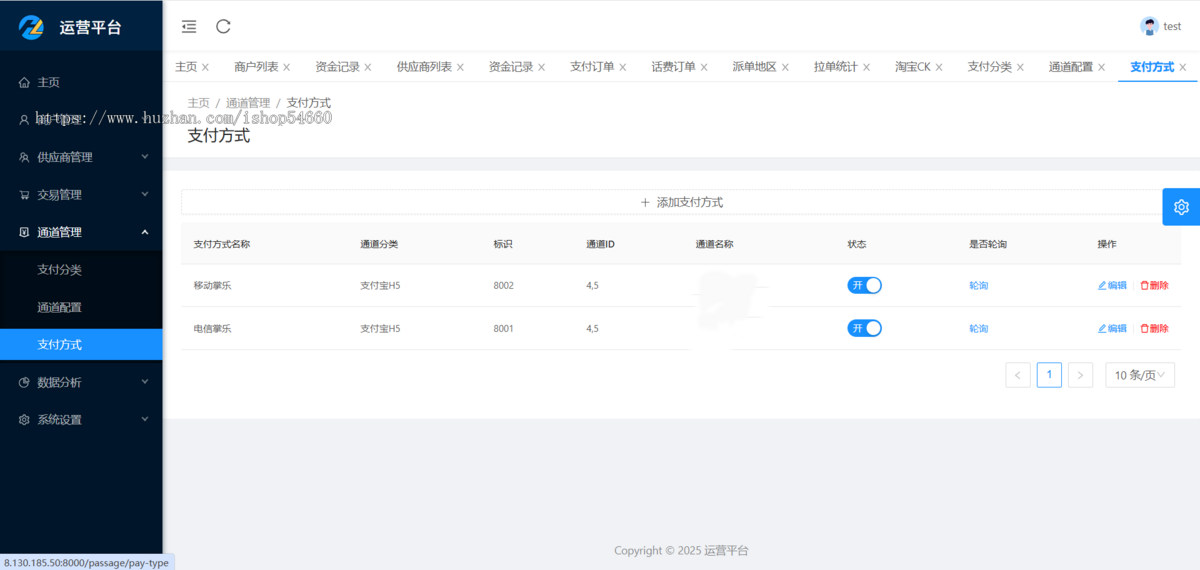
Task: Close the 派单地区 tab
Action: point(784,67)
